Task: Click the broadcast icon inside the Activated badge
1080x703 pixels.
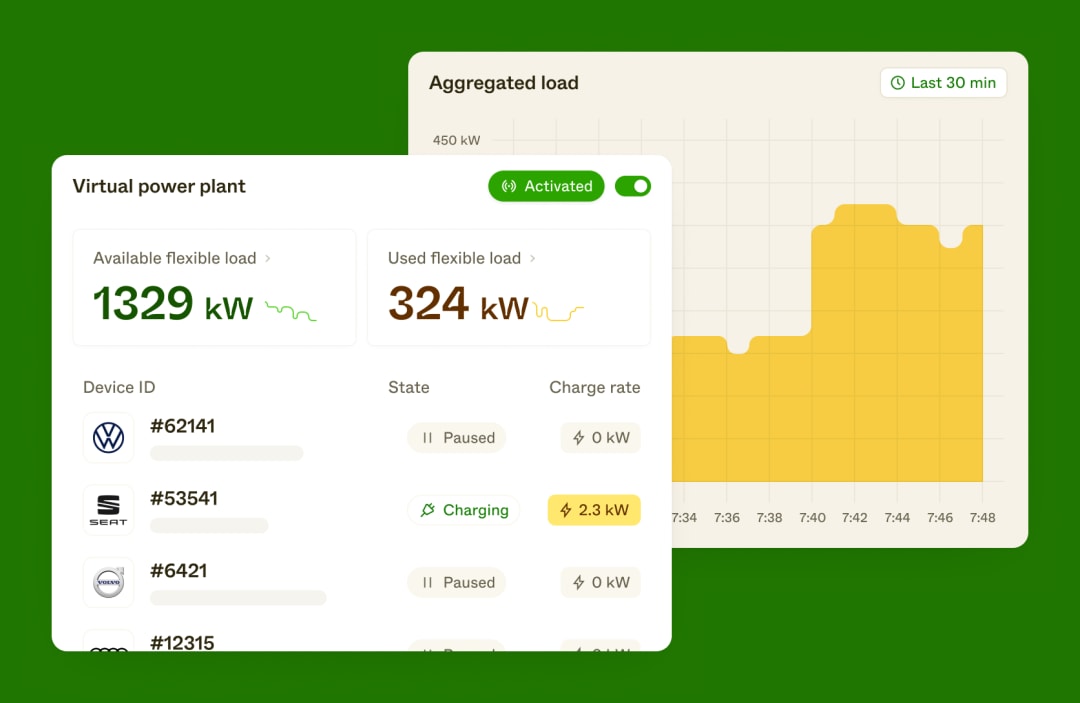Action: pyautogui.click(x=509, y=186)
